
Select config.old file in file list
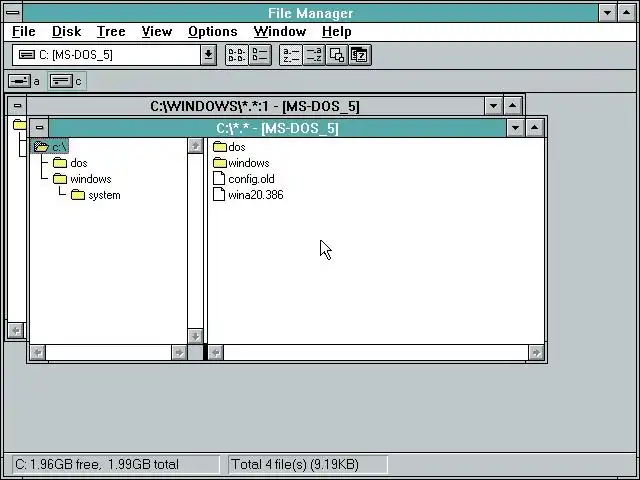(244, 178)
